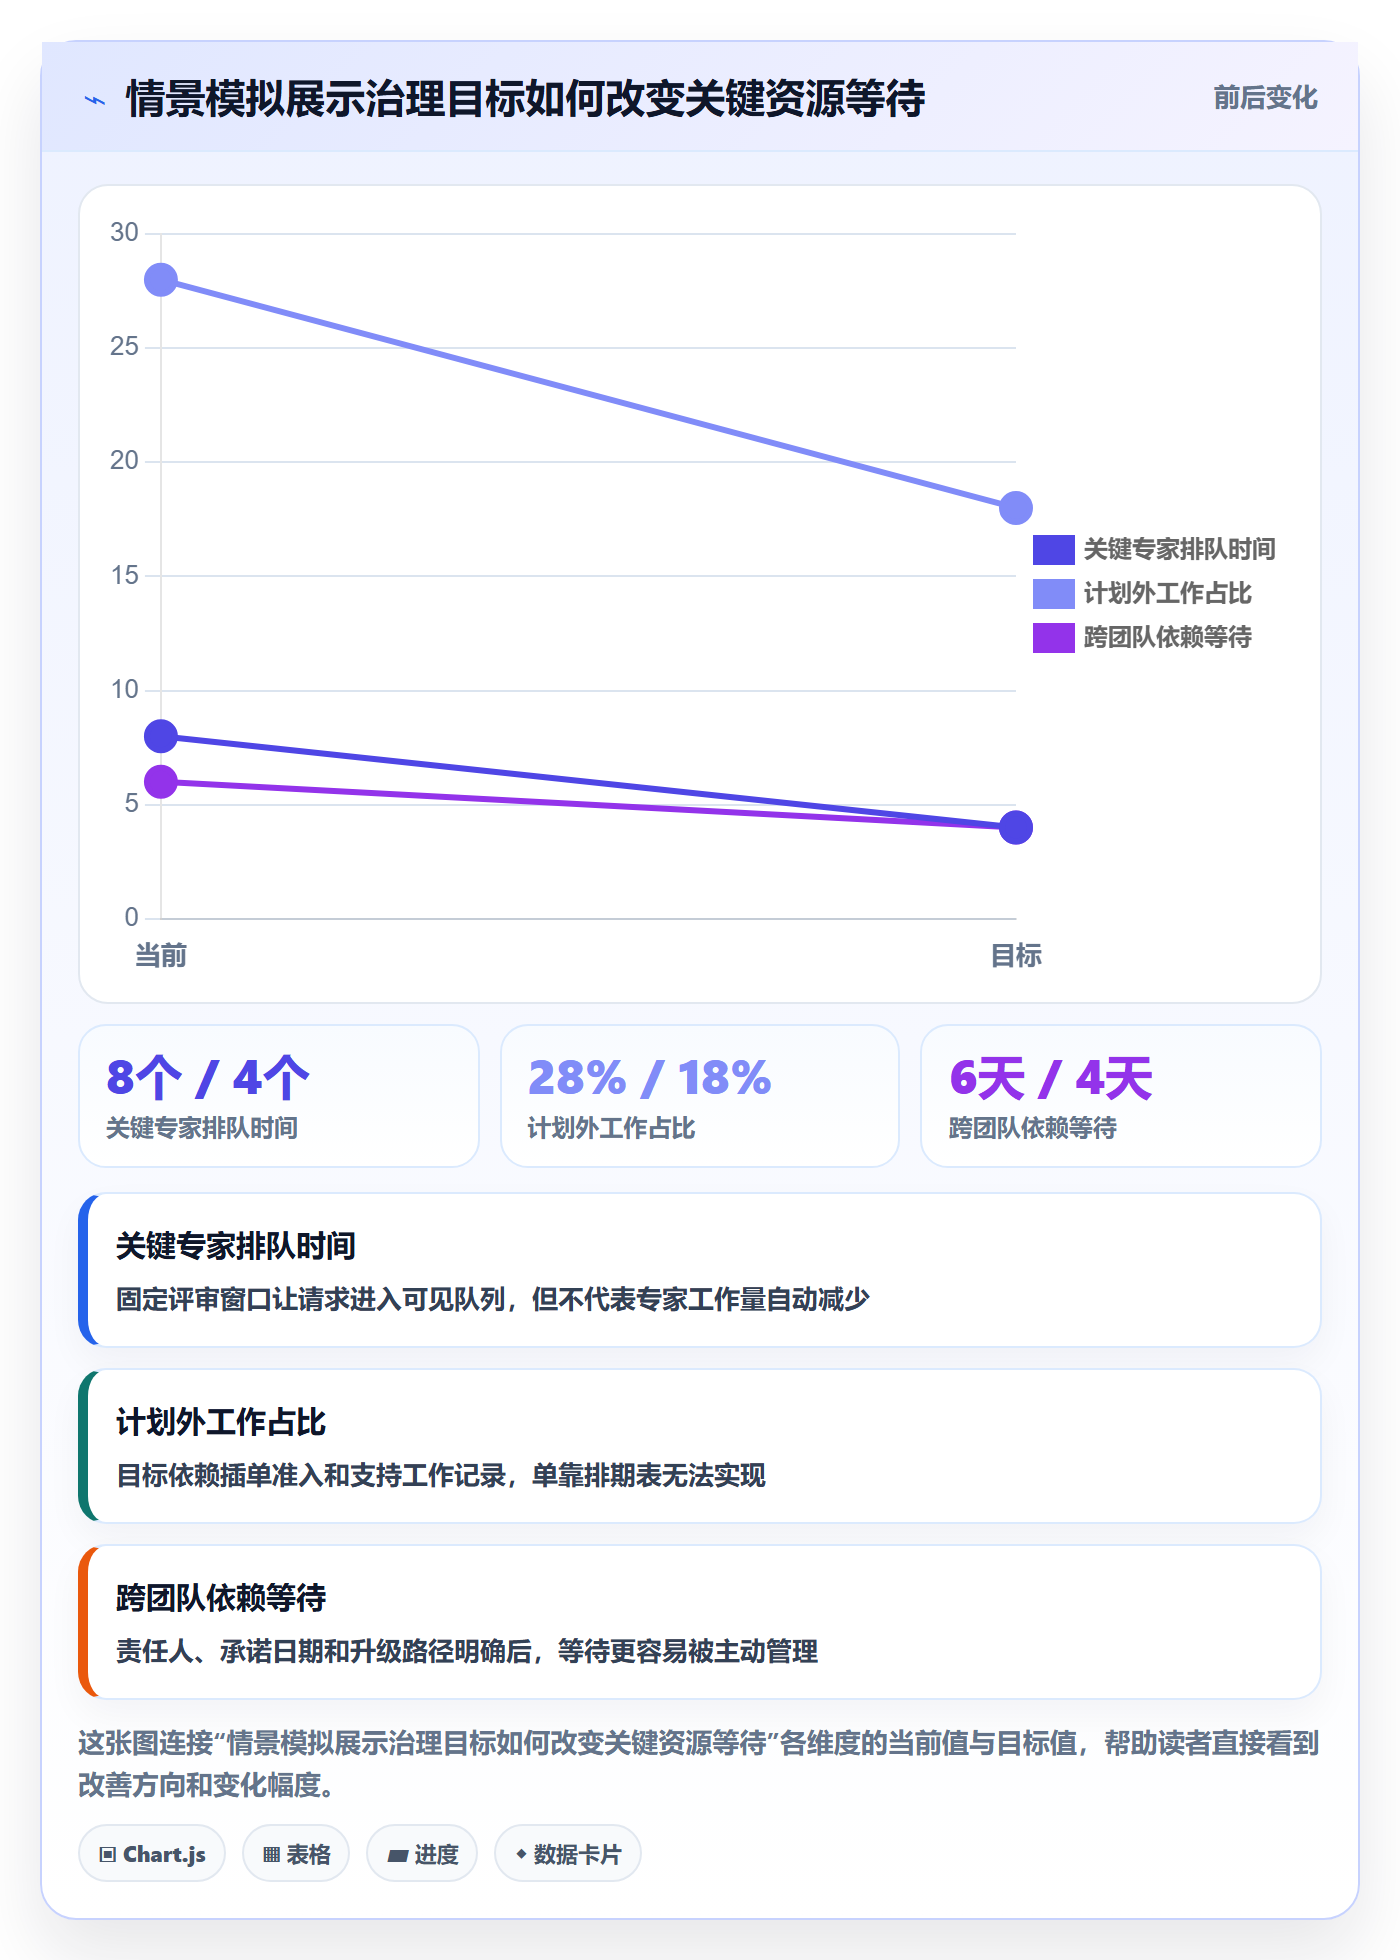Click the stat value "8个 / 4个"

(208, 1078)
